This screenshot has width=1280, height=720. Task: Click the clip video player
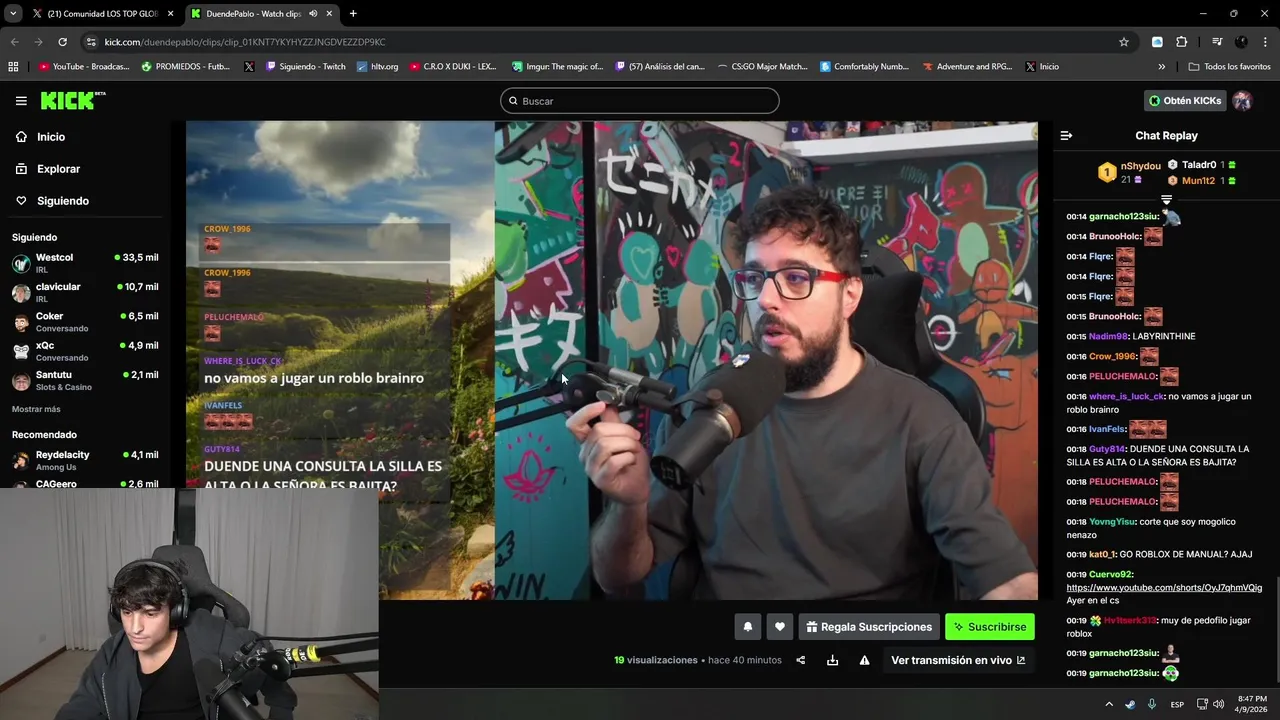tap(612, 360)
